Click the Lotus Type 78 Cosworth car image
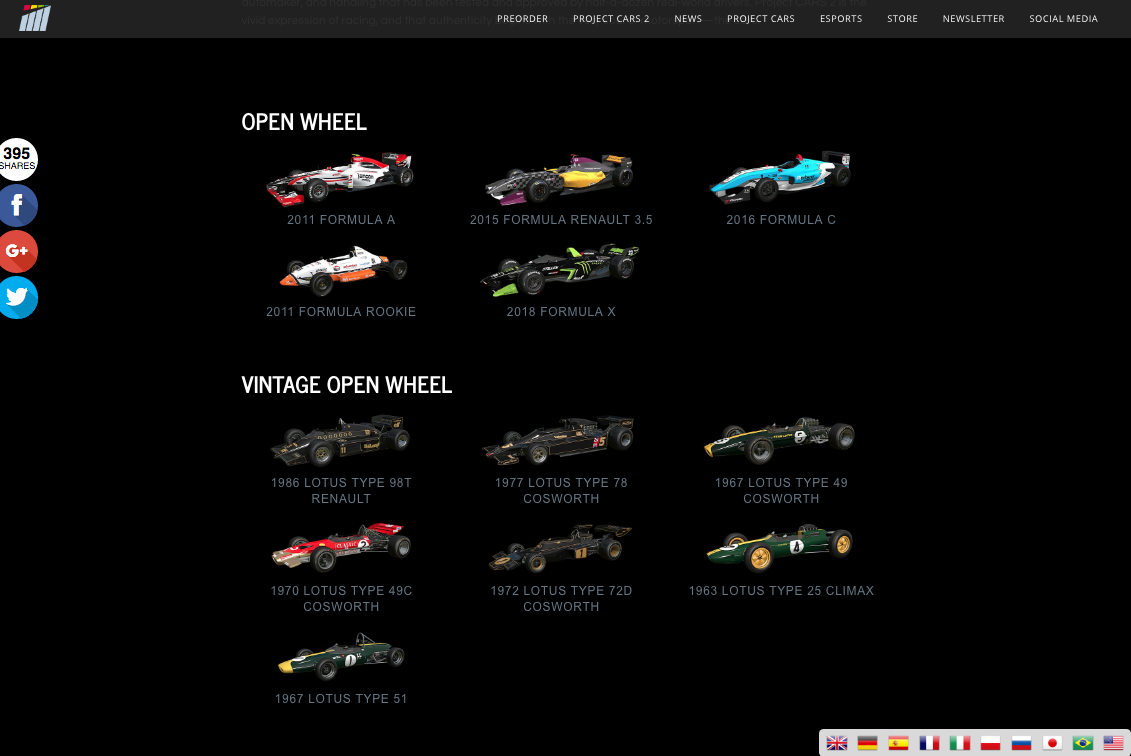This screenshot has height=756, width=1131. tap(559, 440)
